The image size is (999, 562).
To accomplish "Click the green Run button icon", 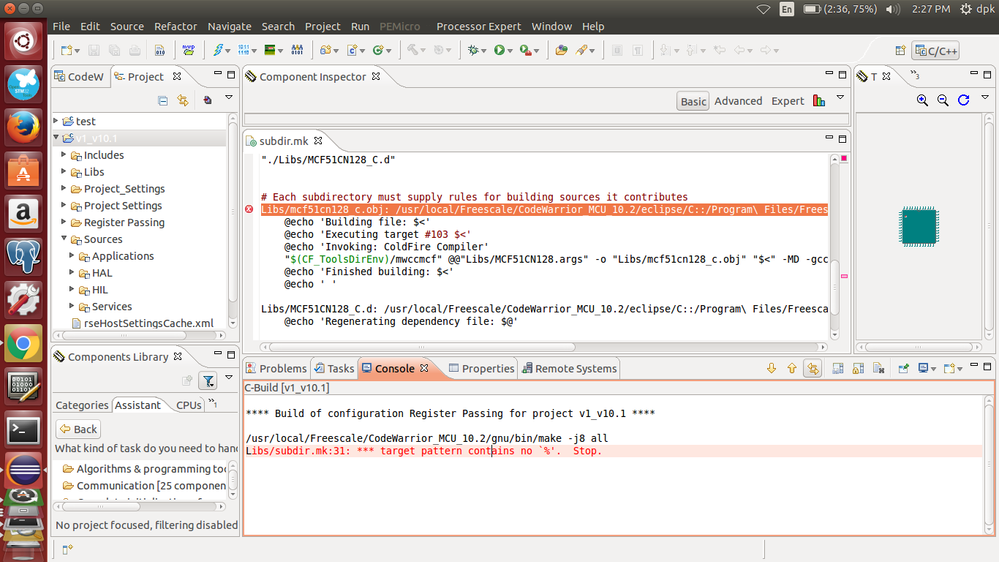I will coord(500,50).
